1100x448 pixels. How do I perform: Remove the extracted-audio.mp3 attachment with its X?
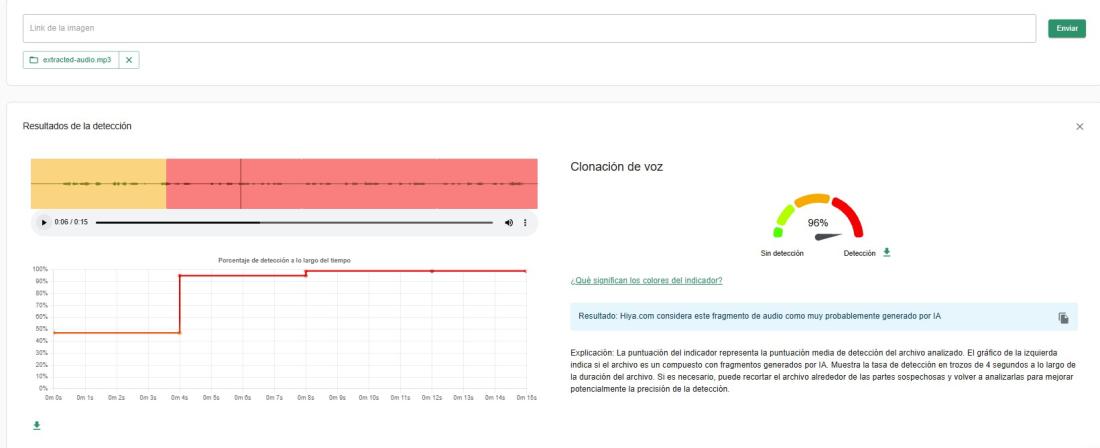tap(129, 60)
